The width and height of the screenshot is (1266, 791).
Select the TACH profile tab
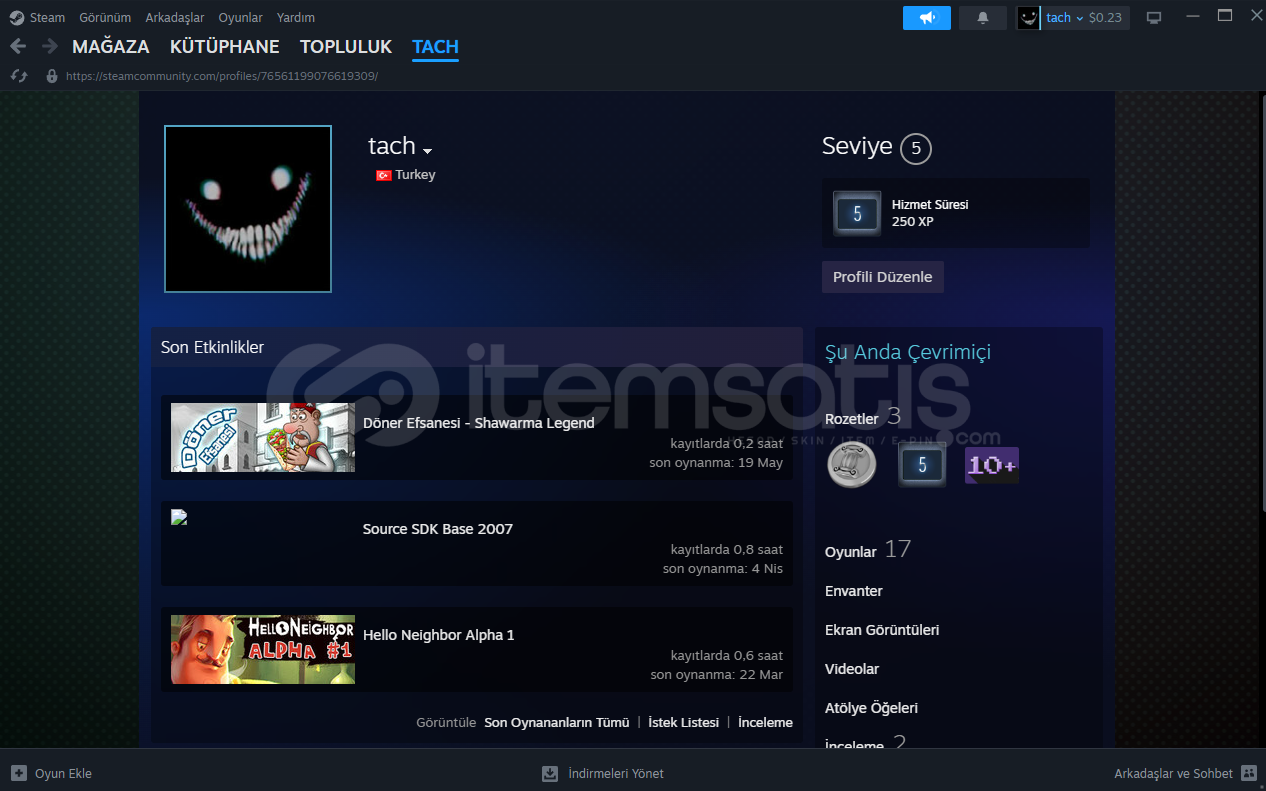pos(435,47)
